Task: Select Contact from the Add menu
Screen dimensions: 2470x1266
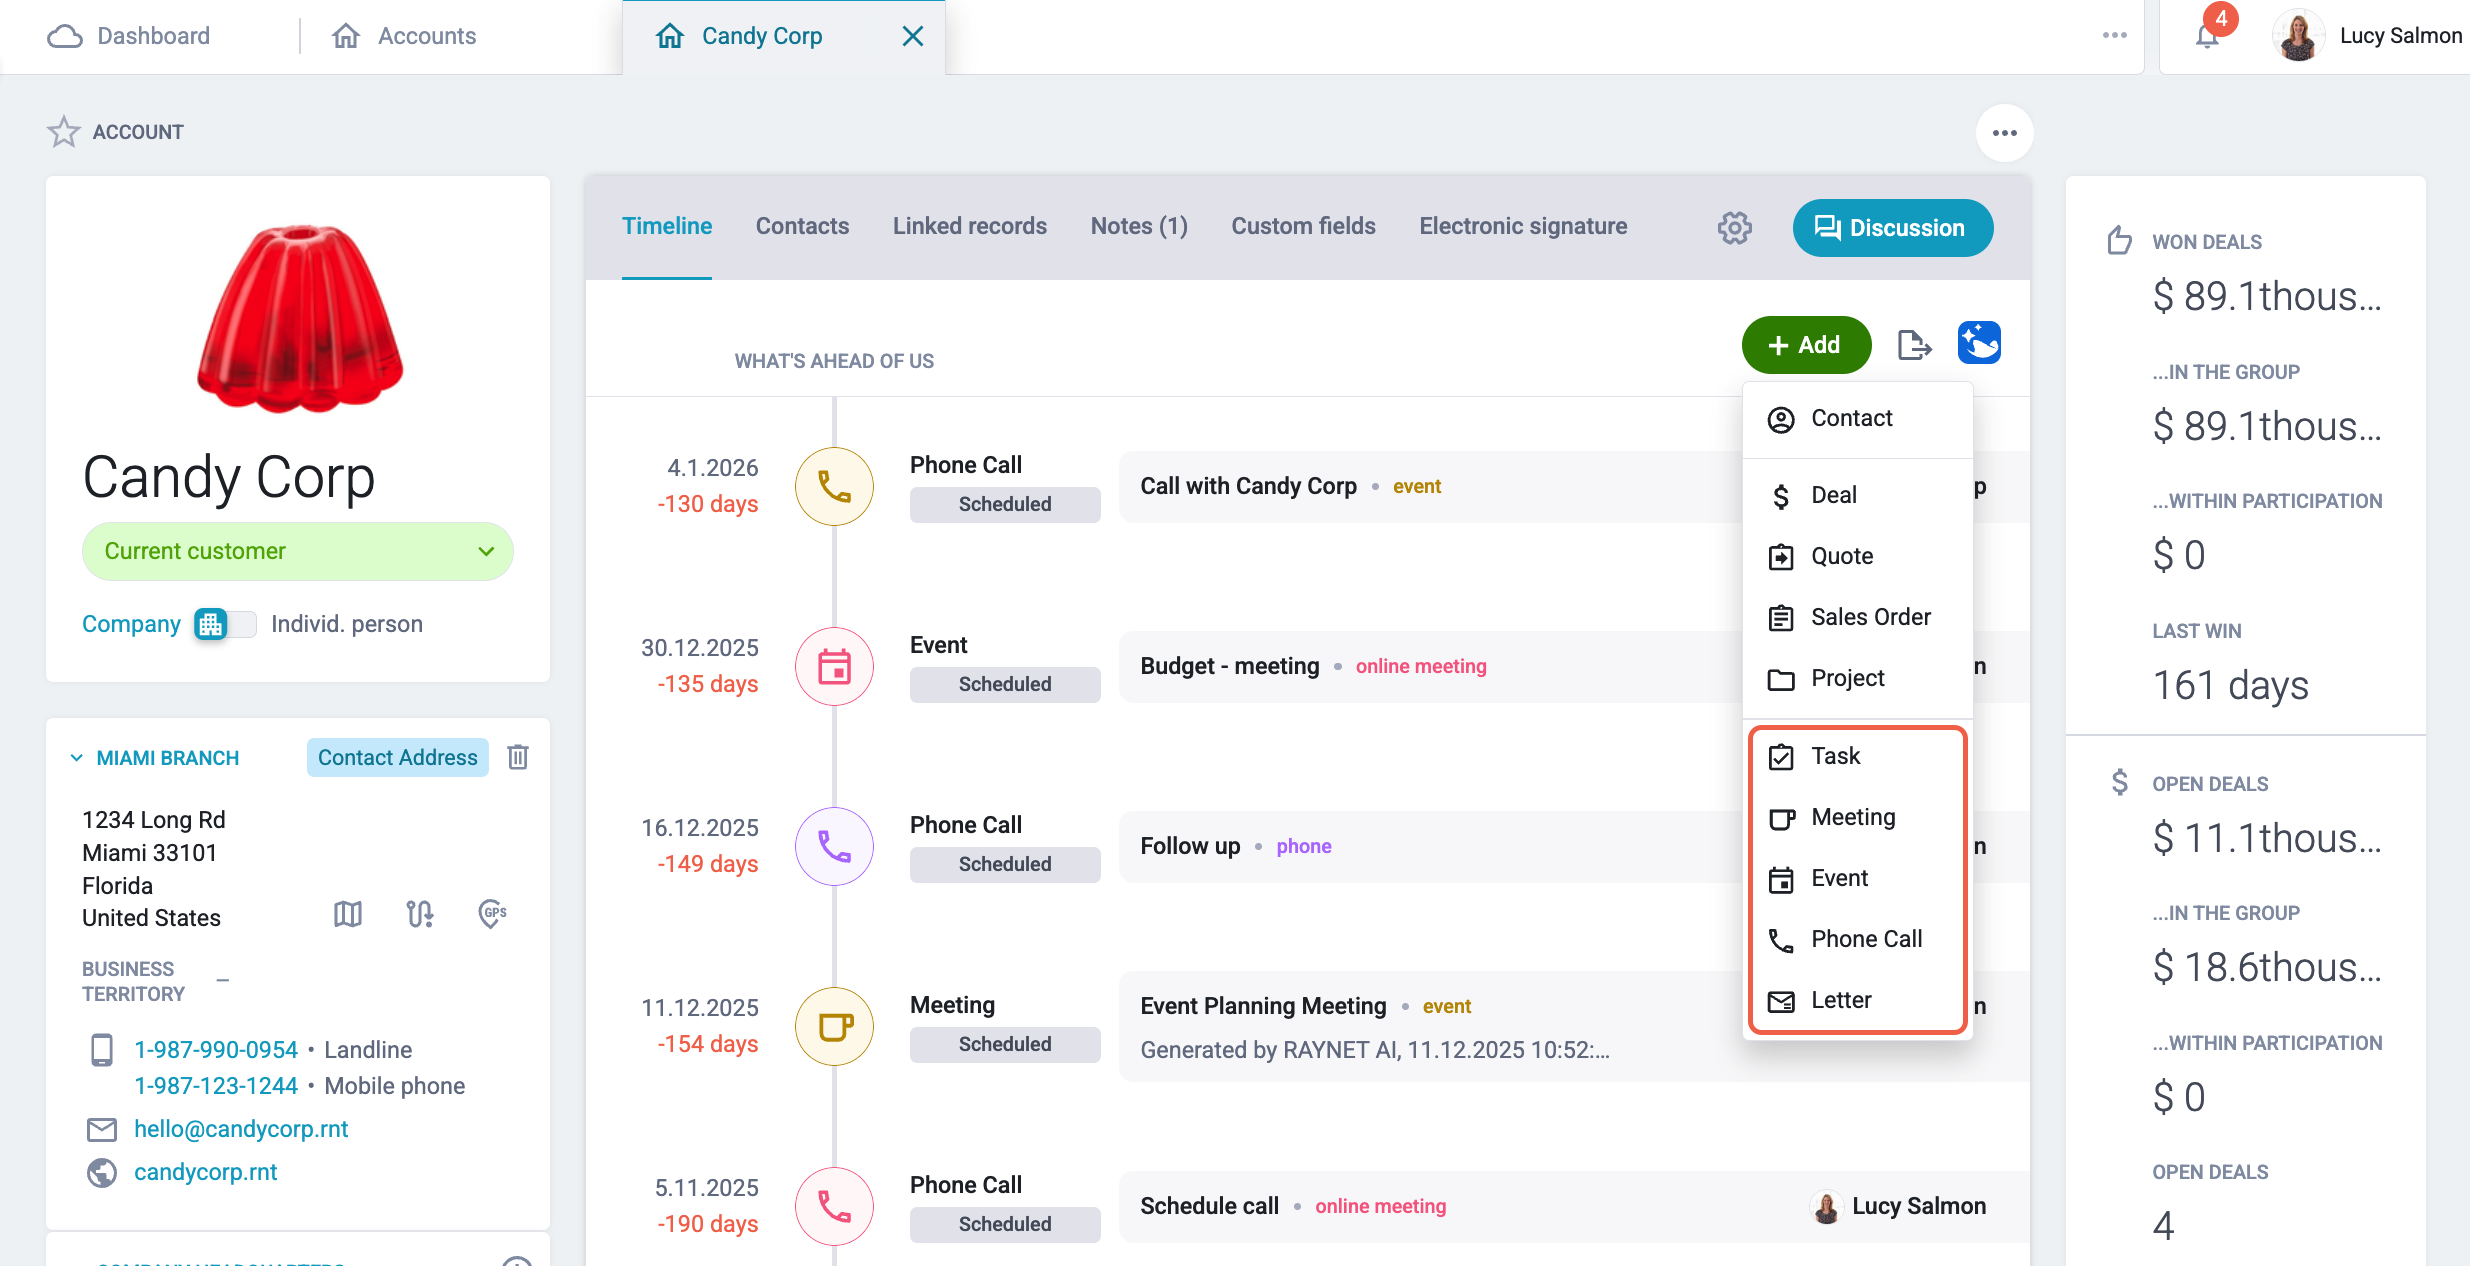Action: tap(1857, 419)
